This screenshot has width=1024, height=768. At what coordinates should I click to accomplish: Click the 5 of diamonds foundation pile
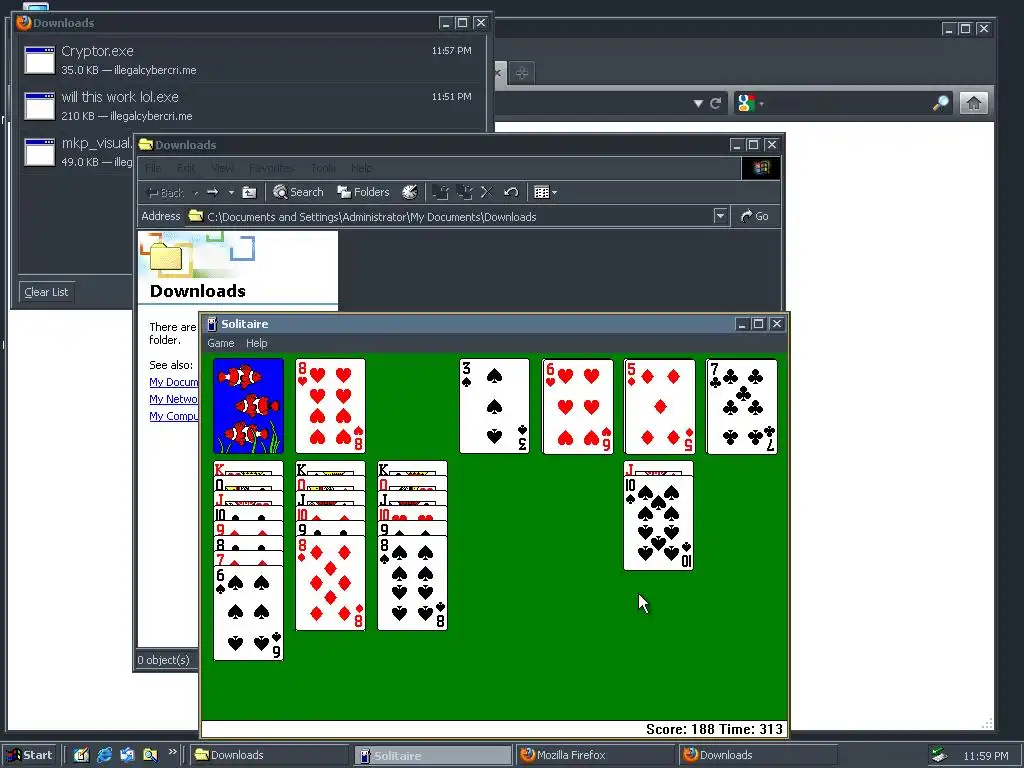pyautogui.click(x=660, y=406)
